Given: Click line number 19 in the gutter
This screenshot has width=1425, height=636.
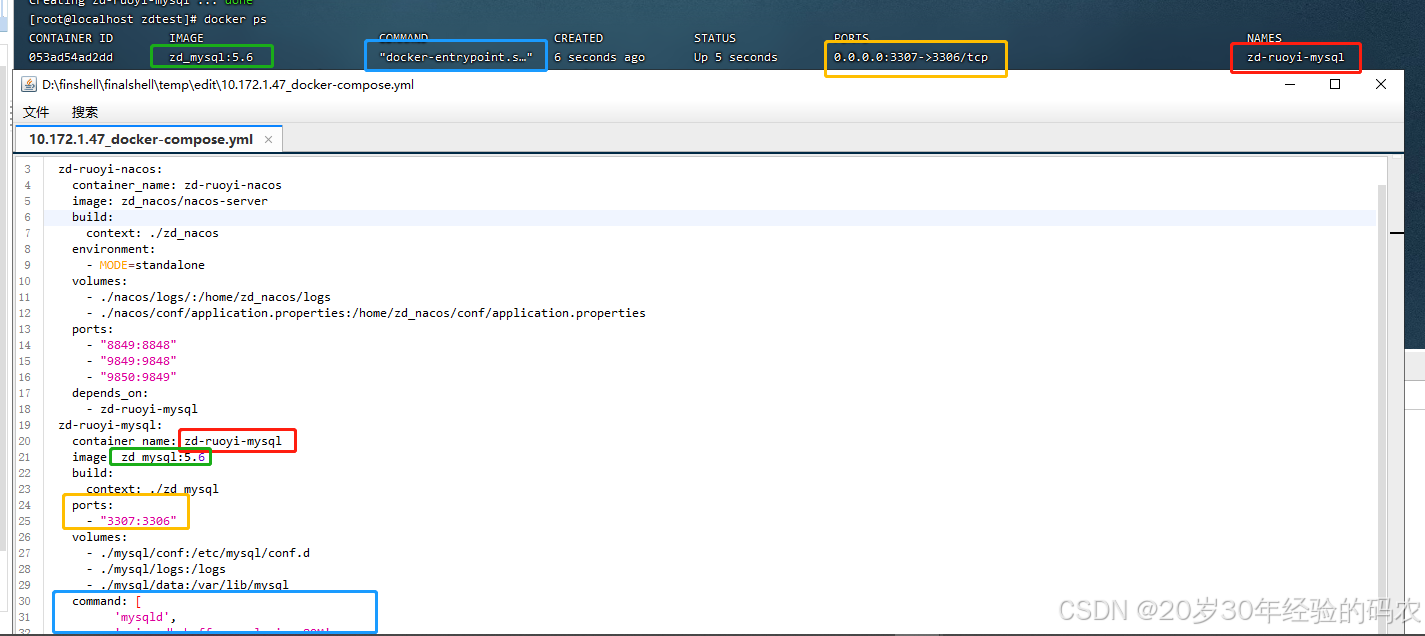Looking at the screenshot, I should tap(24, 425).
